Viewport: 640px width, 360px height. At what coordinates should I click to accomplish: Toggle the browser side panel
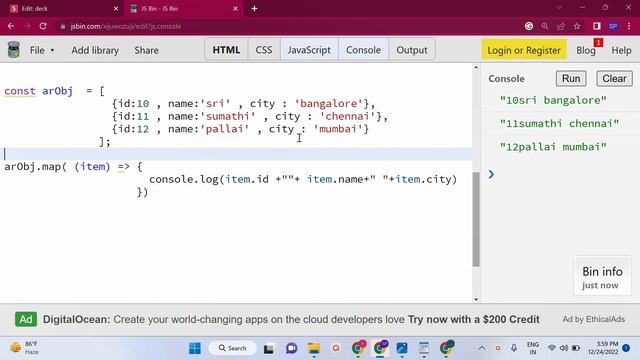(597, 26)
